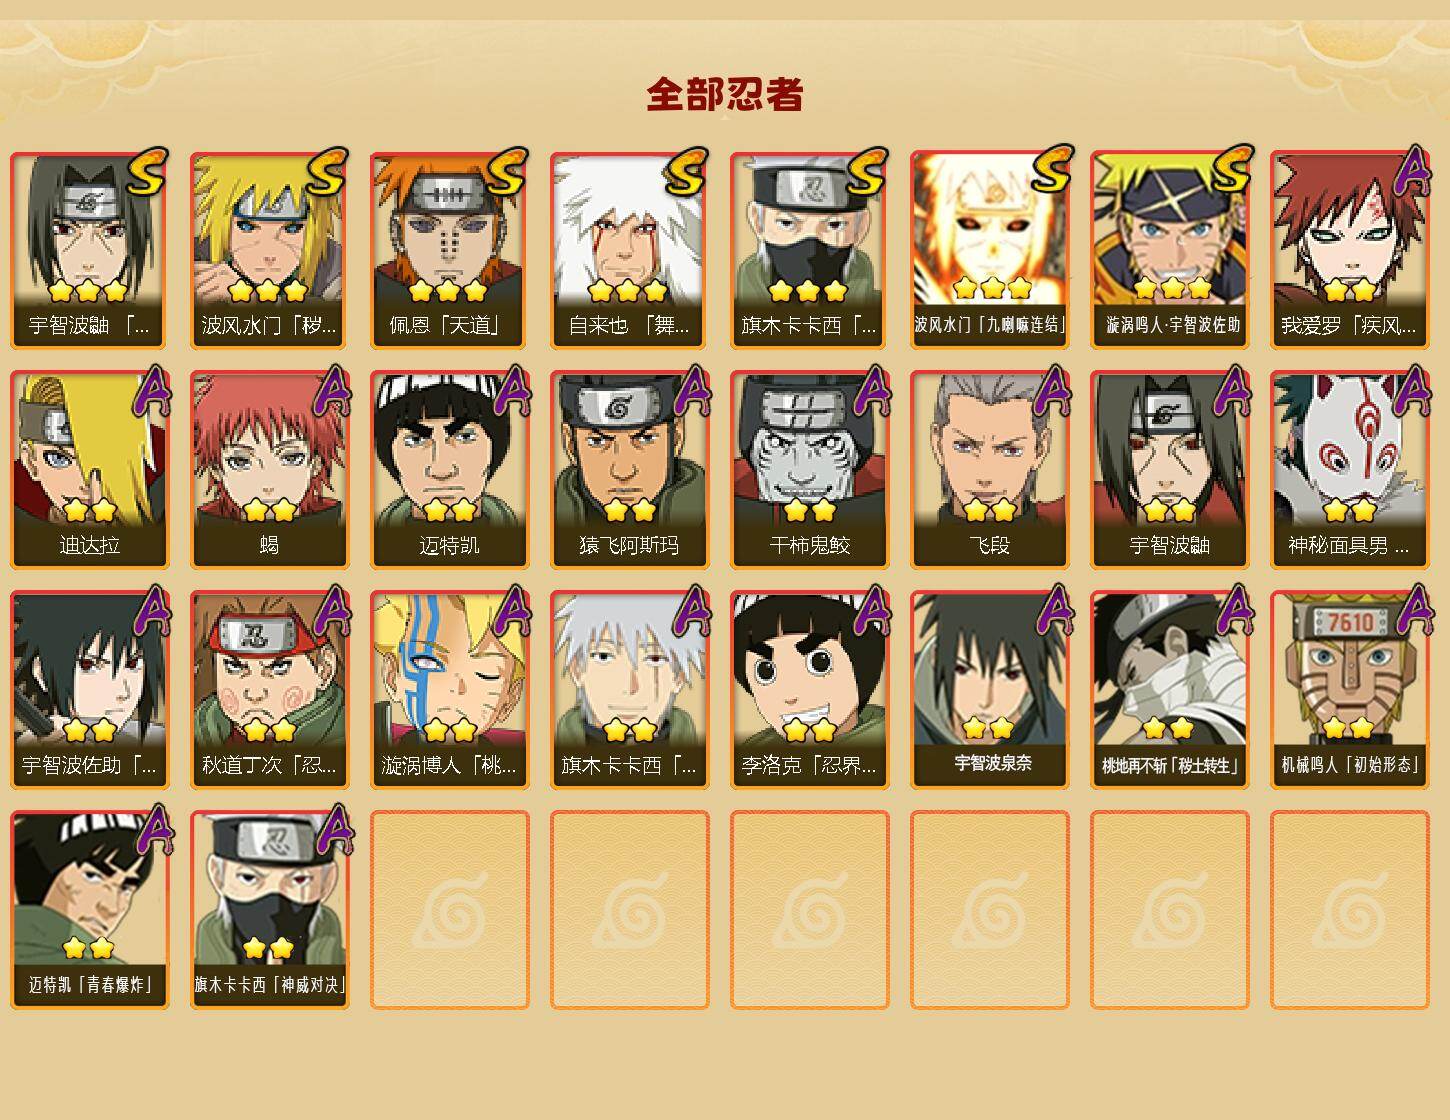Pick the 旗木卡卡西「神威对决」card
The height and width of the screenshot is (1120, 1450).
tap(269, 910)
